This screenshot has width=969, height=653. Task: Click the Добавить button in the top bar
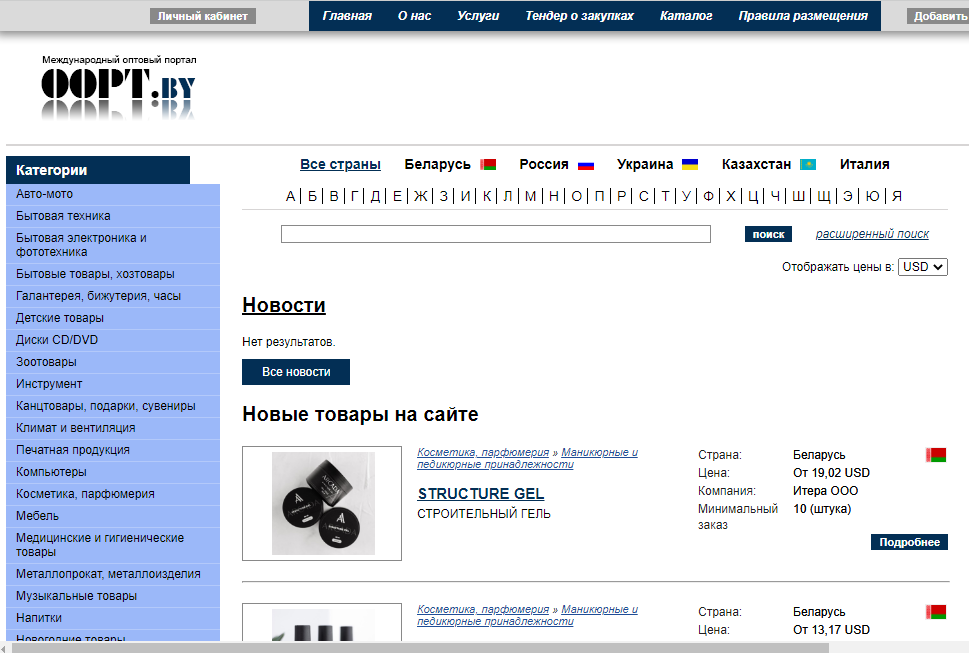point(938,16)
